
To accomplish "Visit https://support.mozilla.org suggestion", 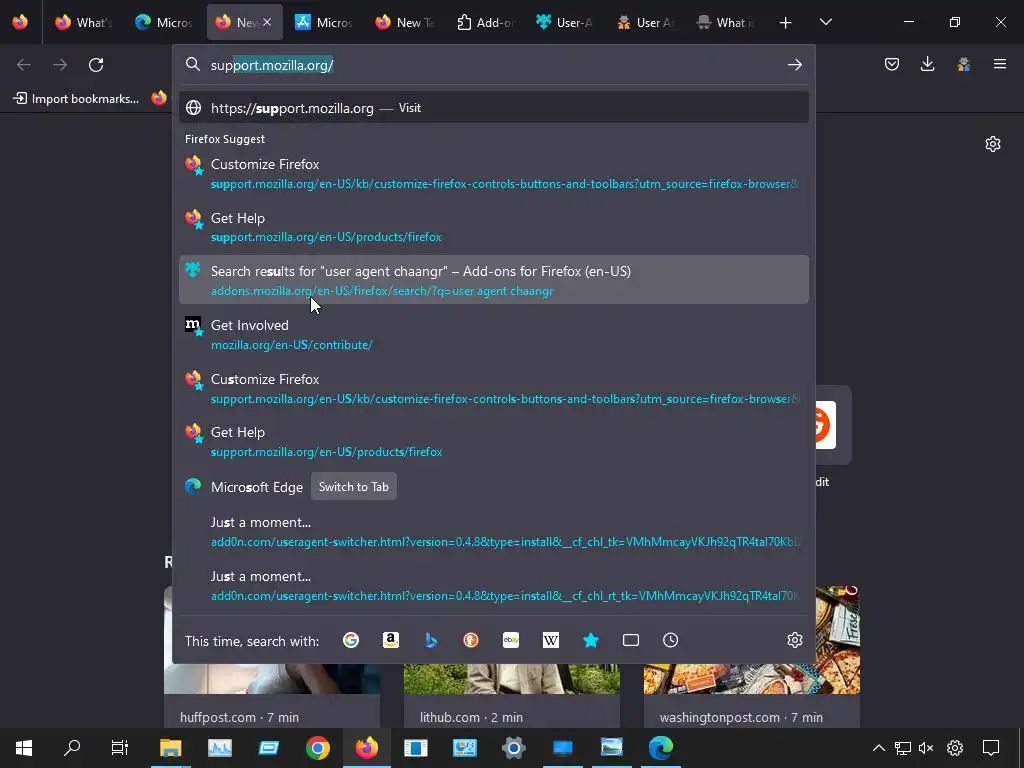I will [494, 108].
